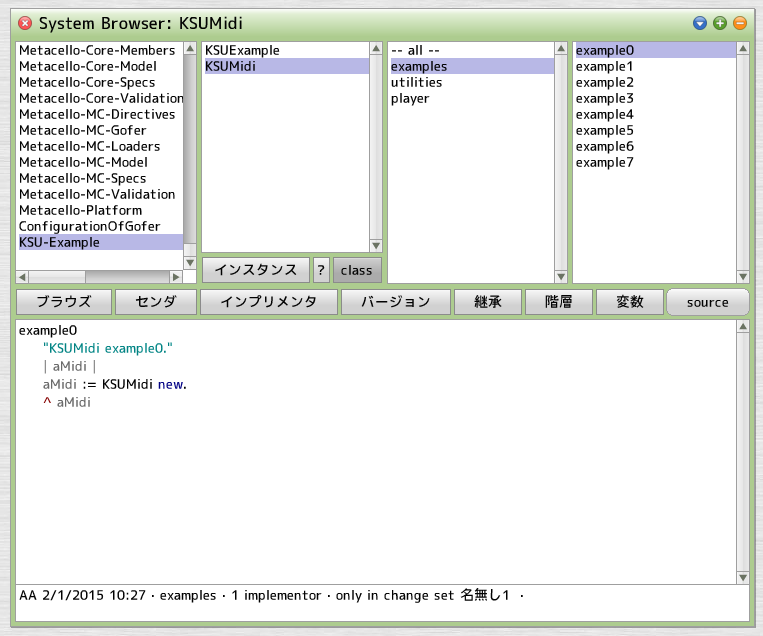Click the green expand window icon

point(720,23)
